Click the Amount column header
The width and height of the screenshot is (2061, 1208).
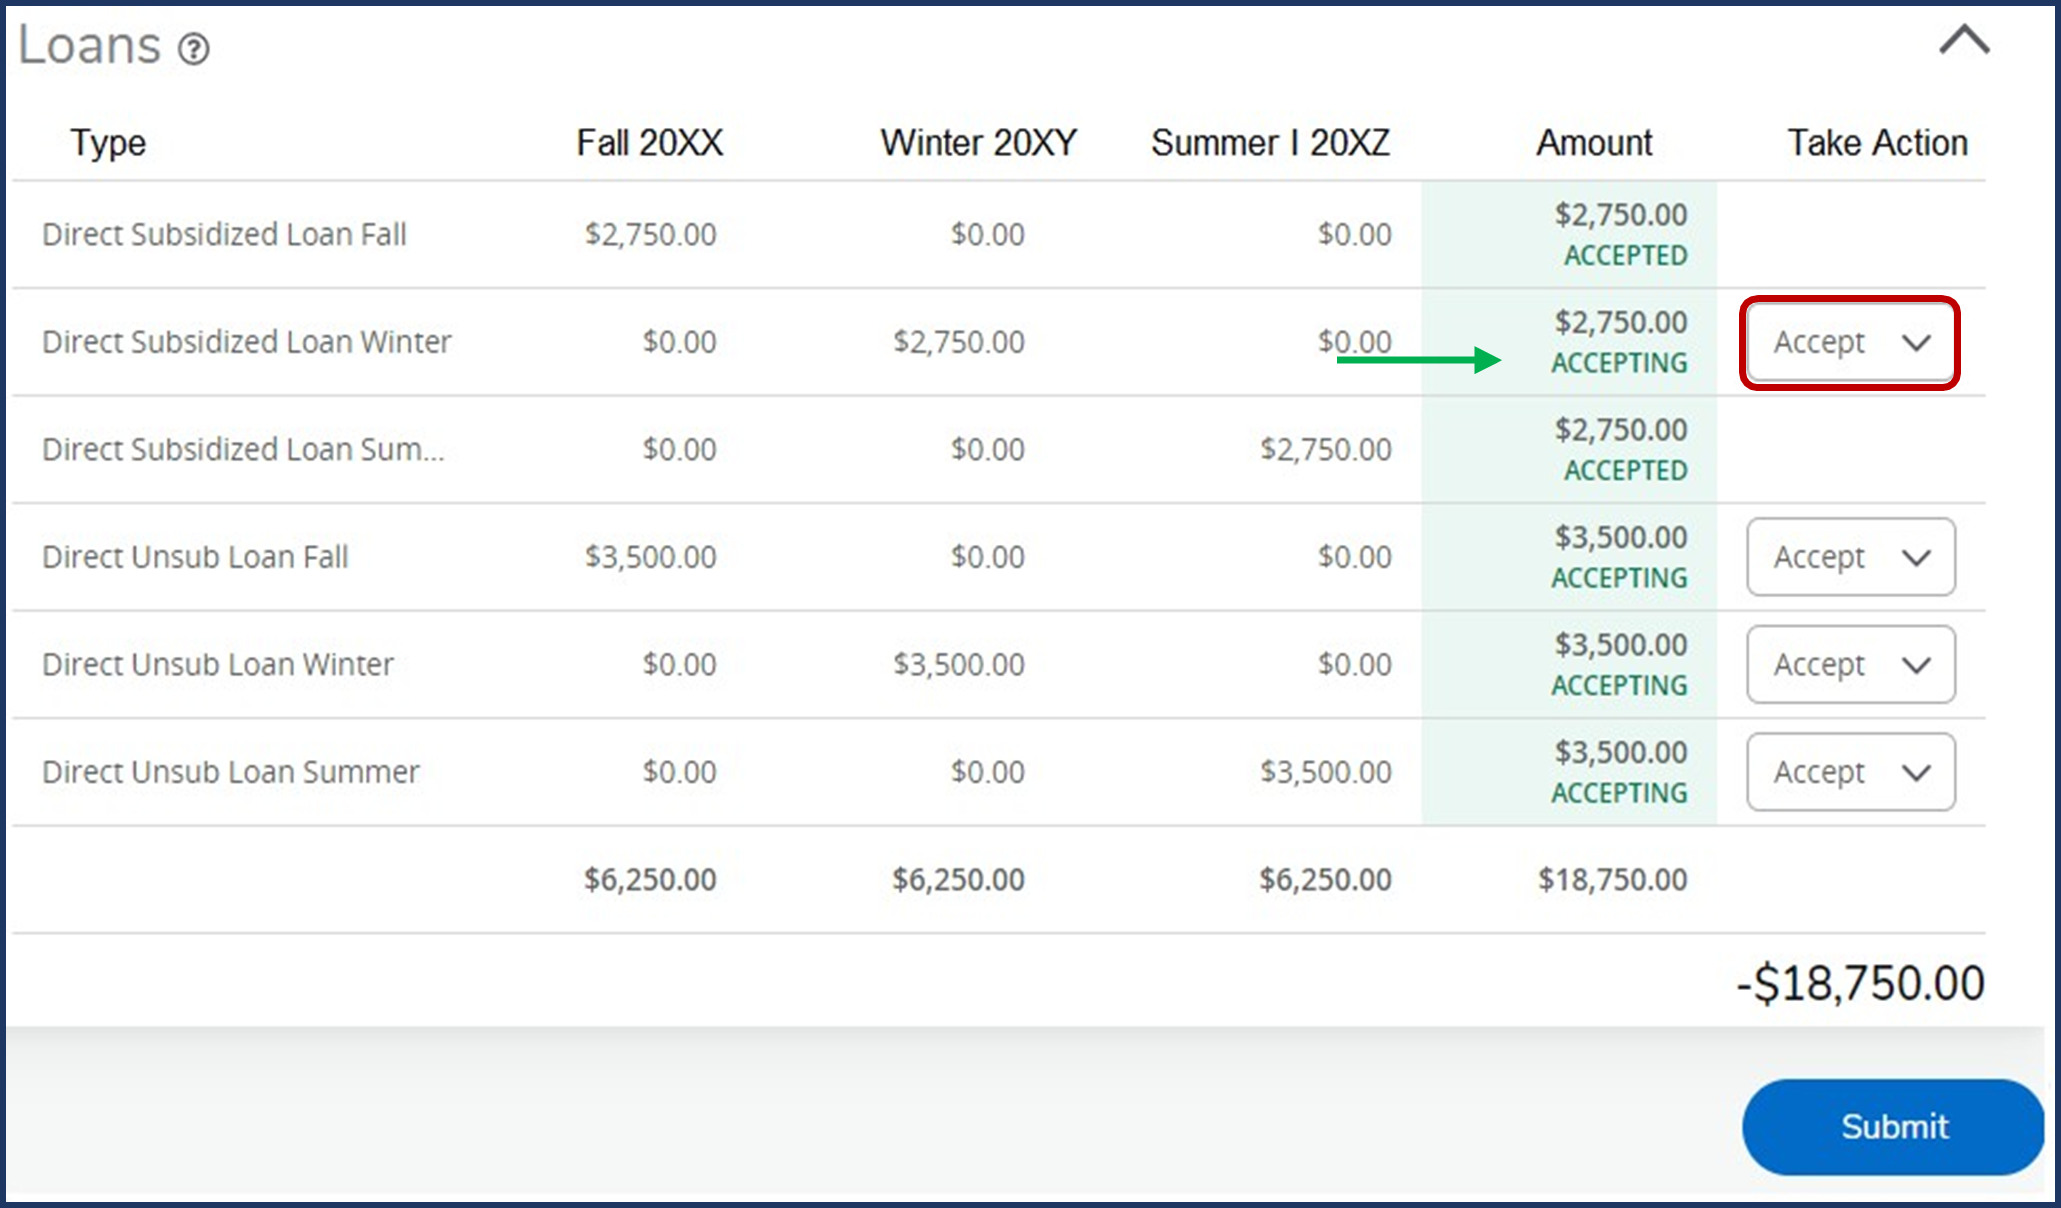tap(1594, 143)
